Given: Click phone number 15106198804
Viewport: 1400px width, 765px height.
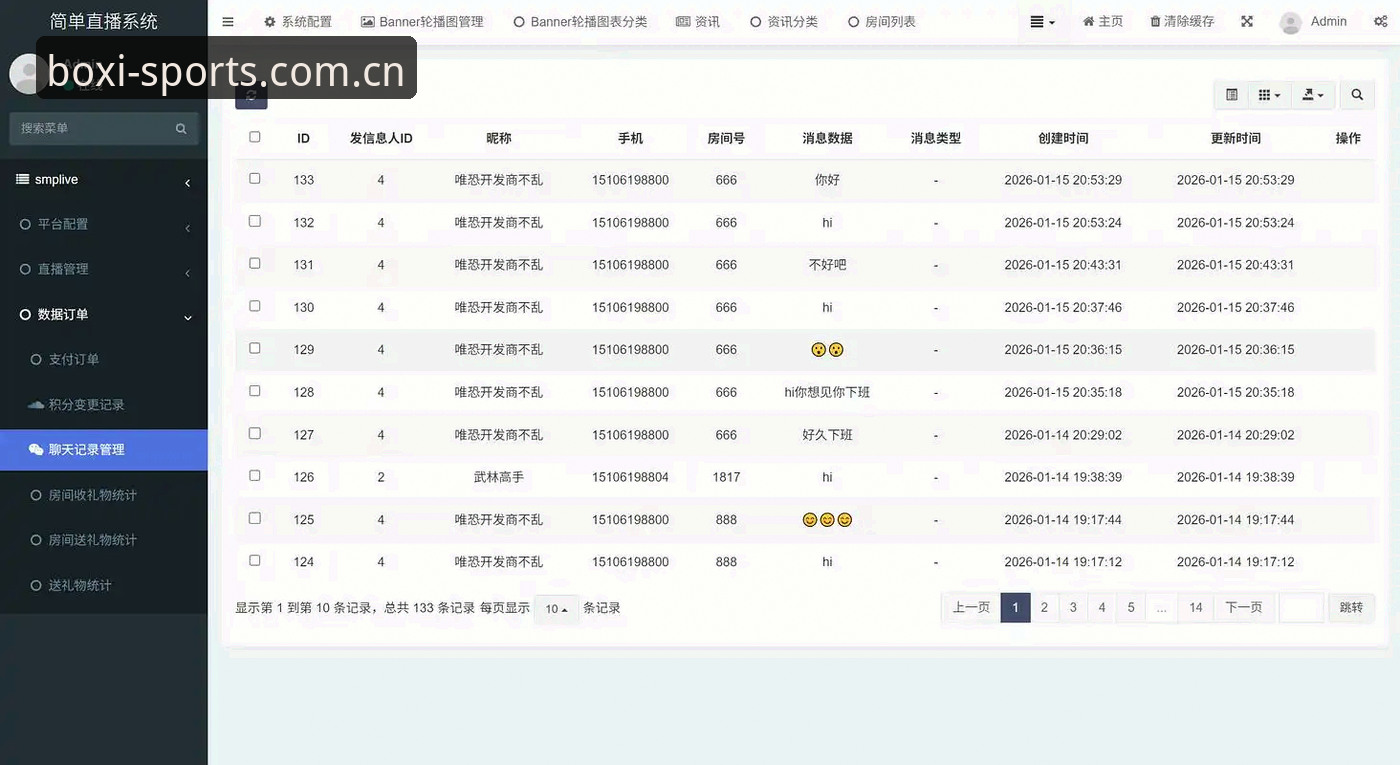Looking at the screenshot, I should [x=630, y=477].
